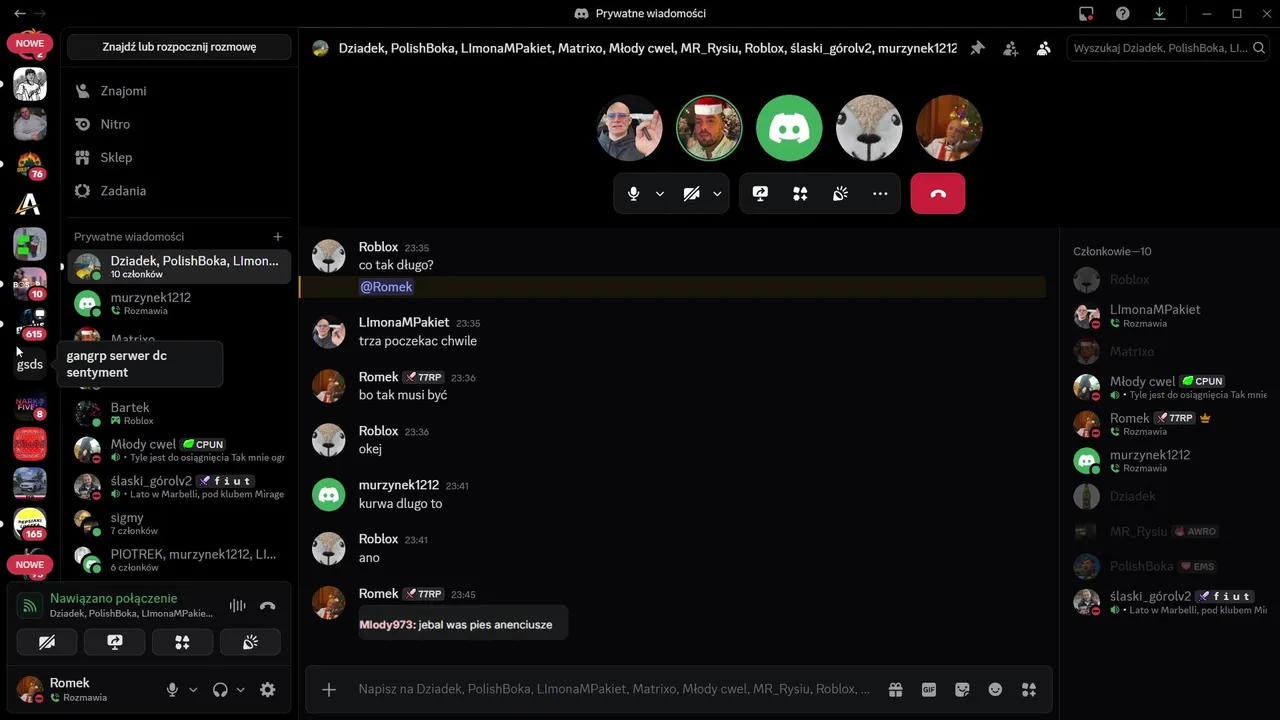Toggle the member list visibility

[x=1044, y=48]
